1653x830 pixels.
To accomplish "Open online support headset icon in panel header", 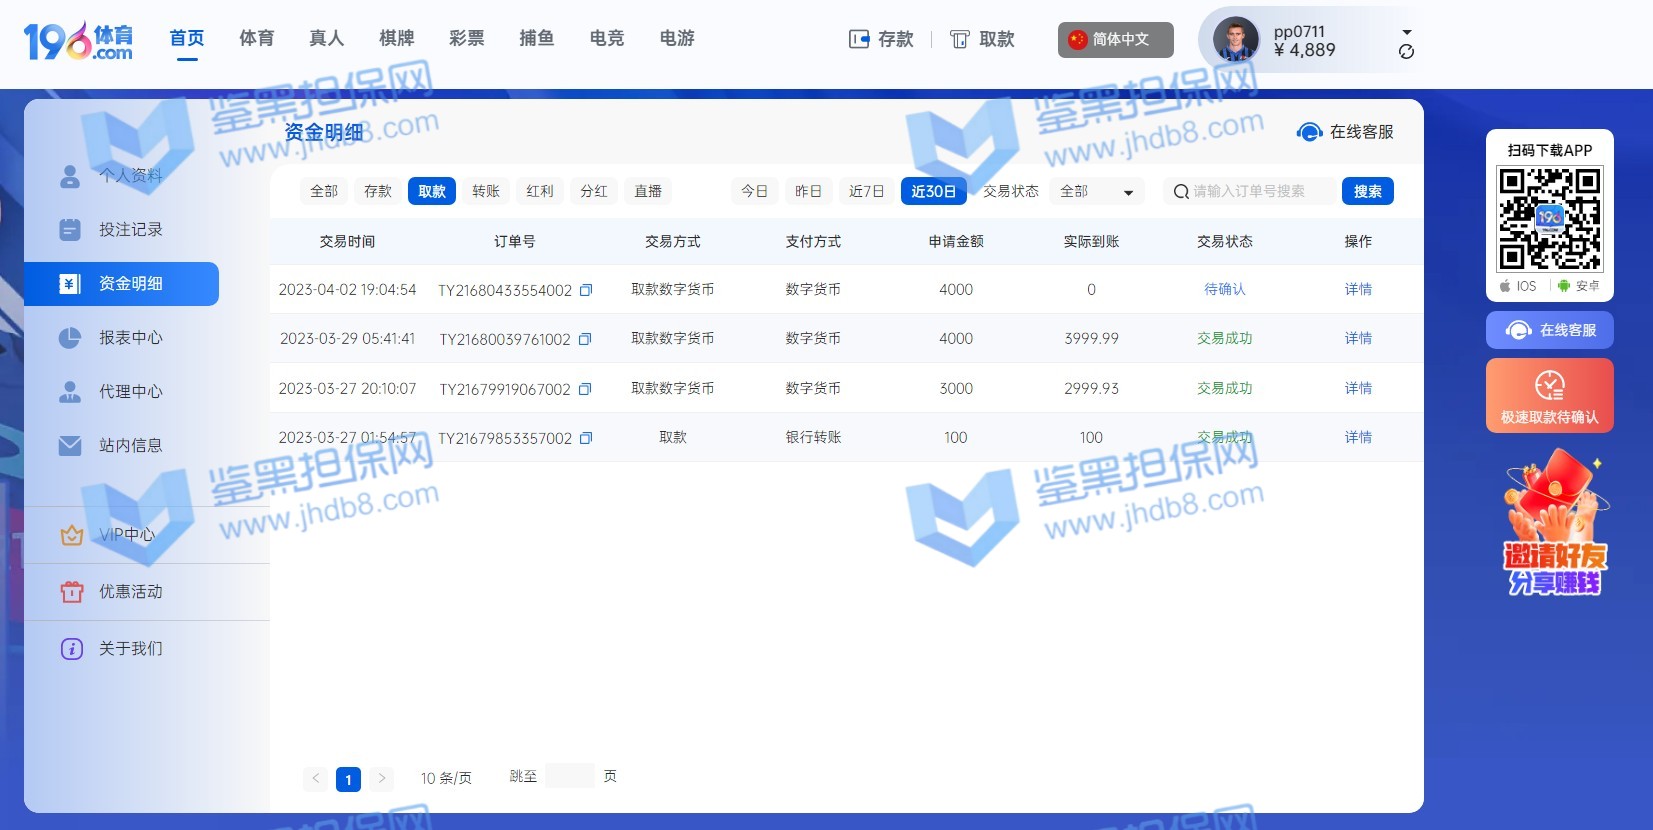I will [x=1309, y=132].
